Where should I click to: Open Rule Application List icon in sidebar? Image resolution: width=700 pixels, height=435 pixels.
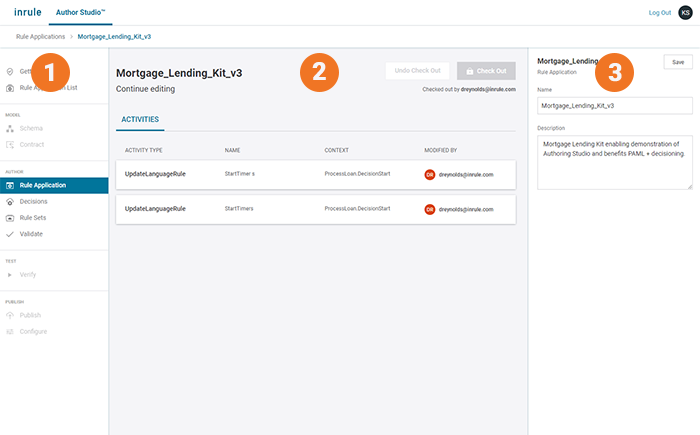[10, 88]
